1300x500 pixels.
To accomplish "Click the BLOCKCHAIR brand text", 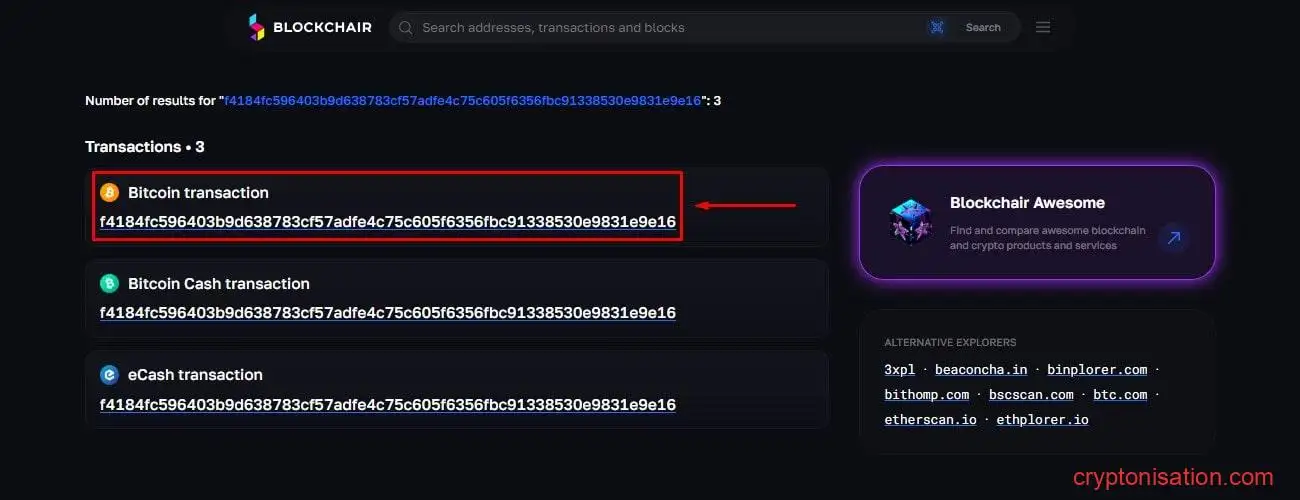I will (322, 27).
